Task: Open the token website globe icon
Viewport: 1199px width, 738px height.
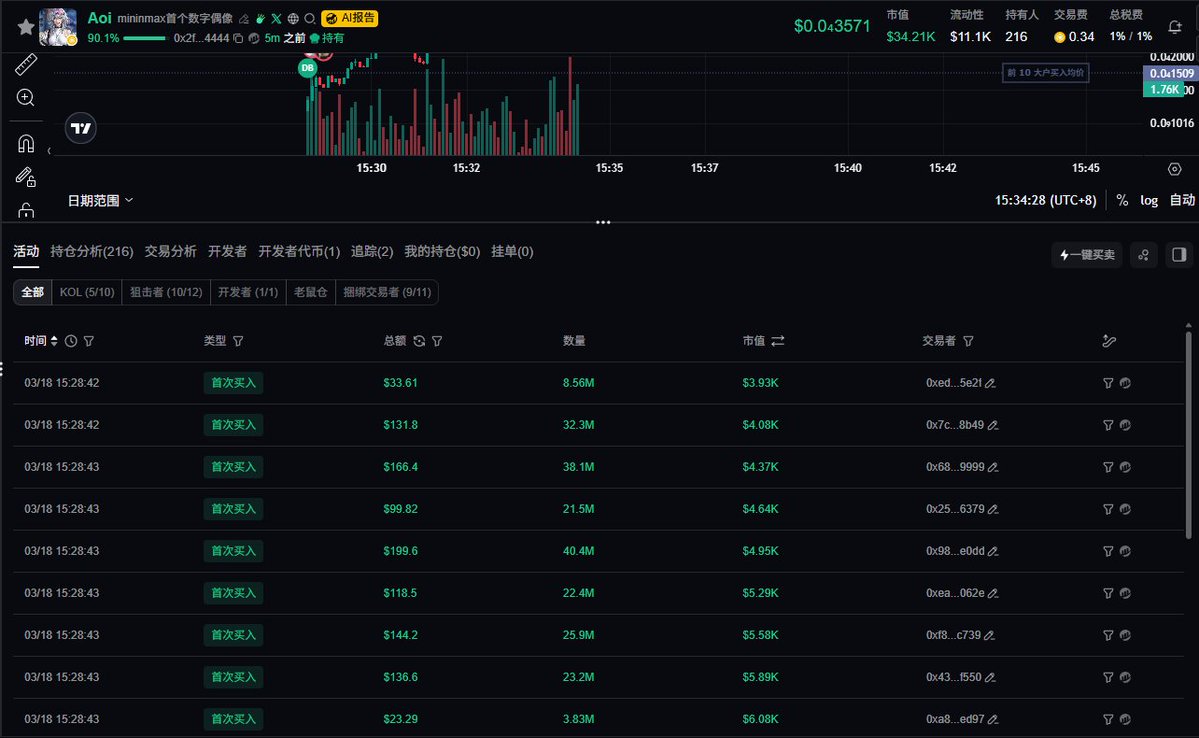Action: point(293,18)
